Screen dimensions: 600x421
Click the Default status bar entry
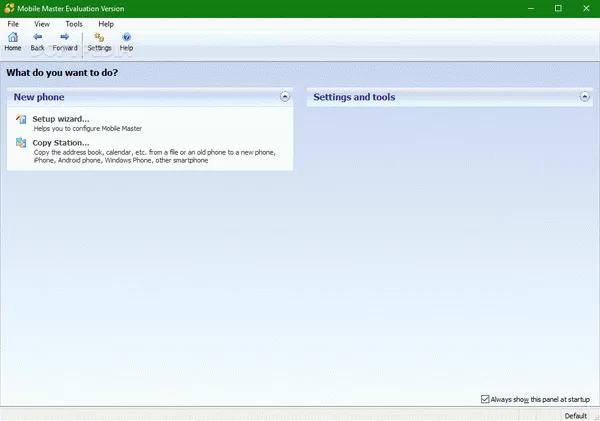(x=576, y=416)
